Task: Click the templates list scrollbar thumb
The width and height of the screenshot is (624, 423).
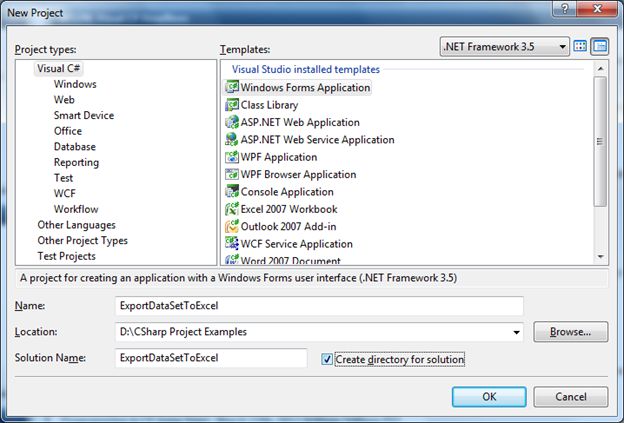Action: pos(600,141)
